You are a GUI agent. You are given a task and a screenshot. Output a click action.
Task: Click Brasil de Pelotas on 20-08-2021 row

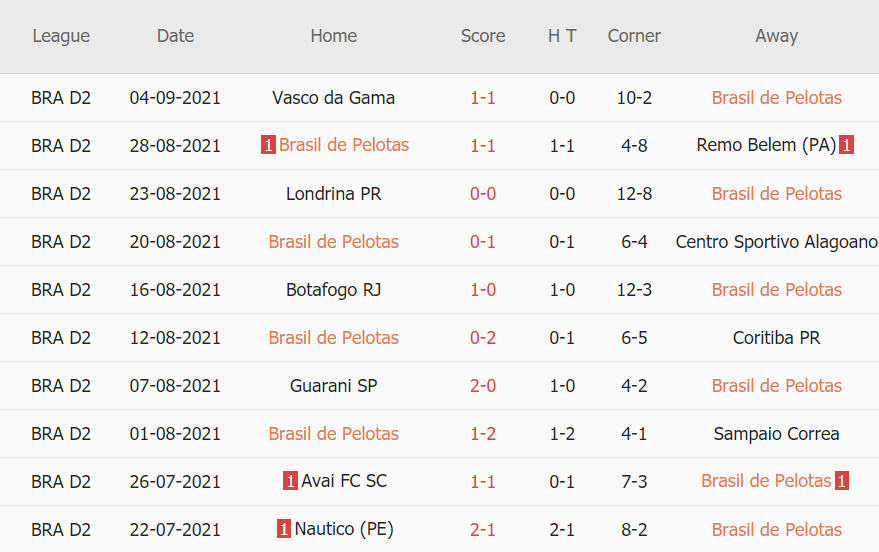(x=333, y=242)
